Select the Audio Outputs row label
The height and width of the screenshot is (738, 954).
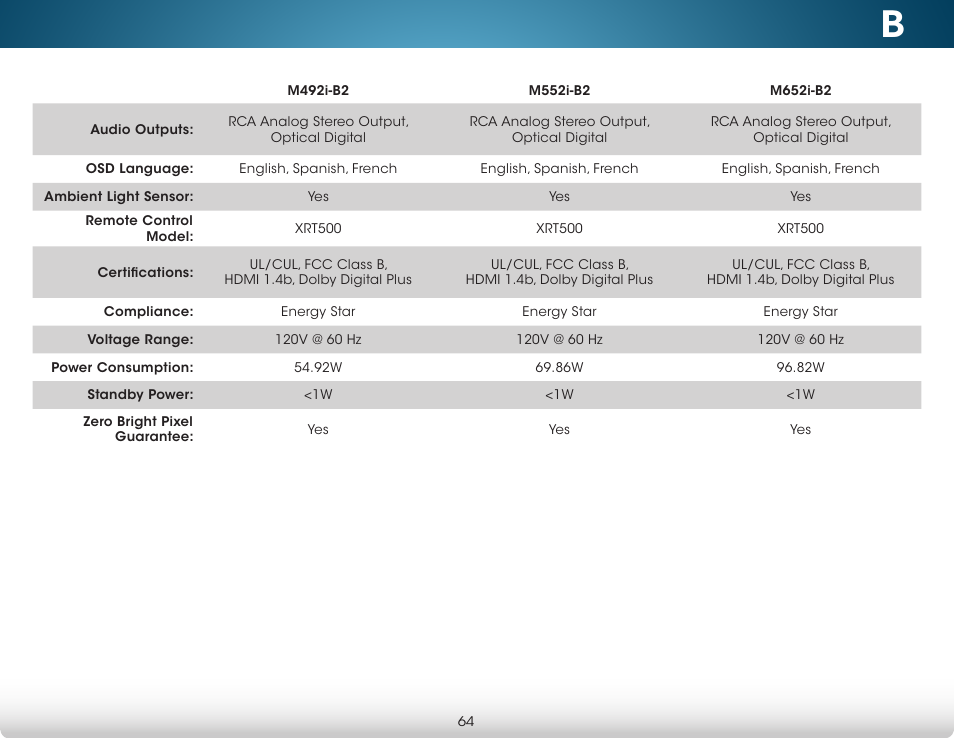pyautogui.click(x=142, y=130)
